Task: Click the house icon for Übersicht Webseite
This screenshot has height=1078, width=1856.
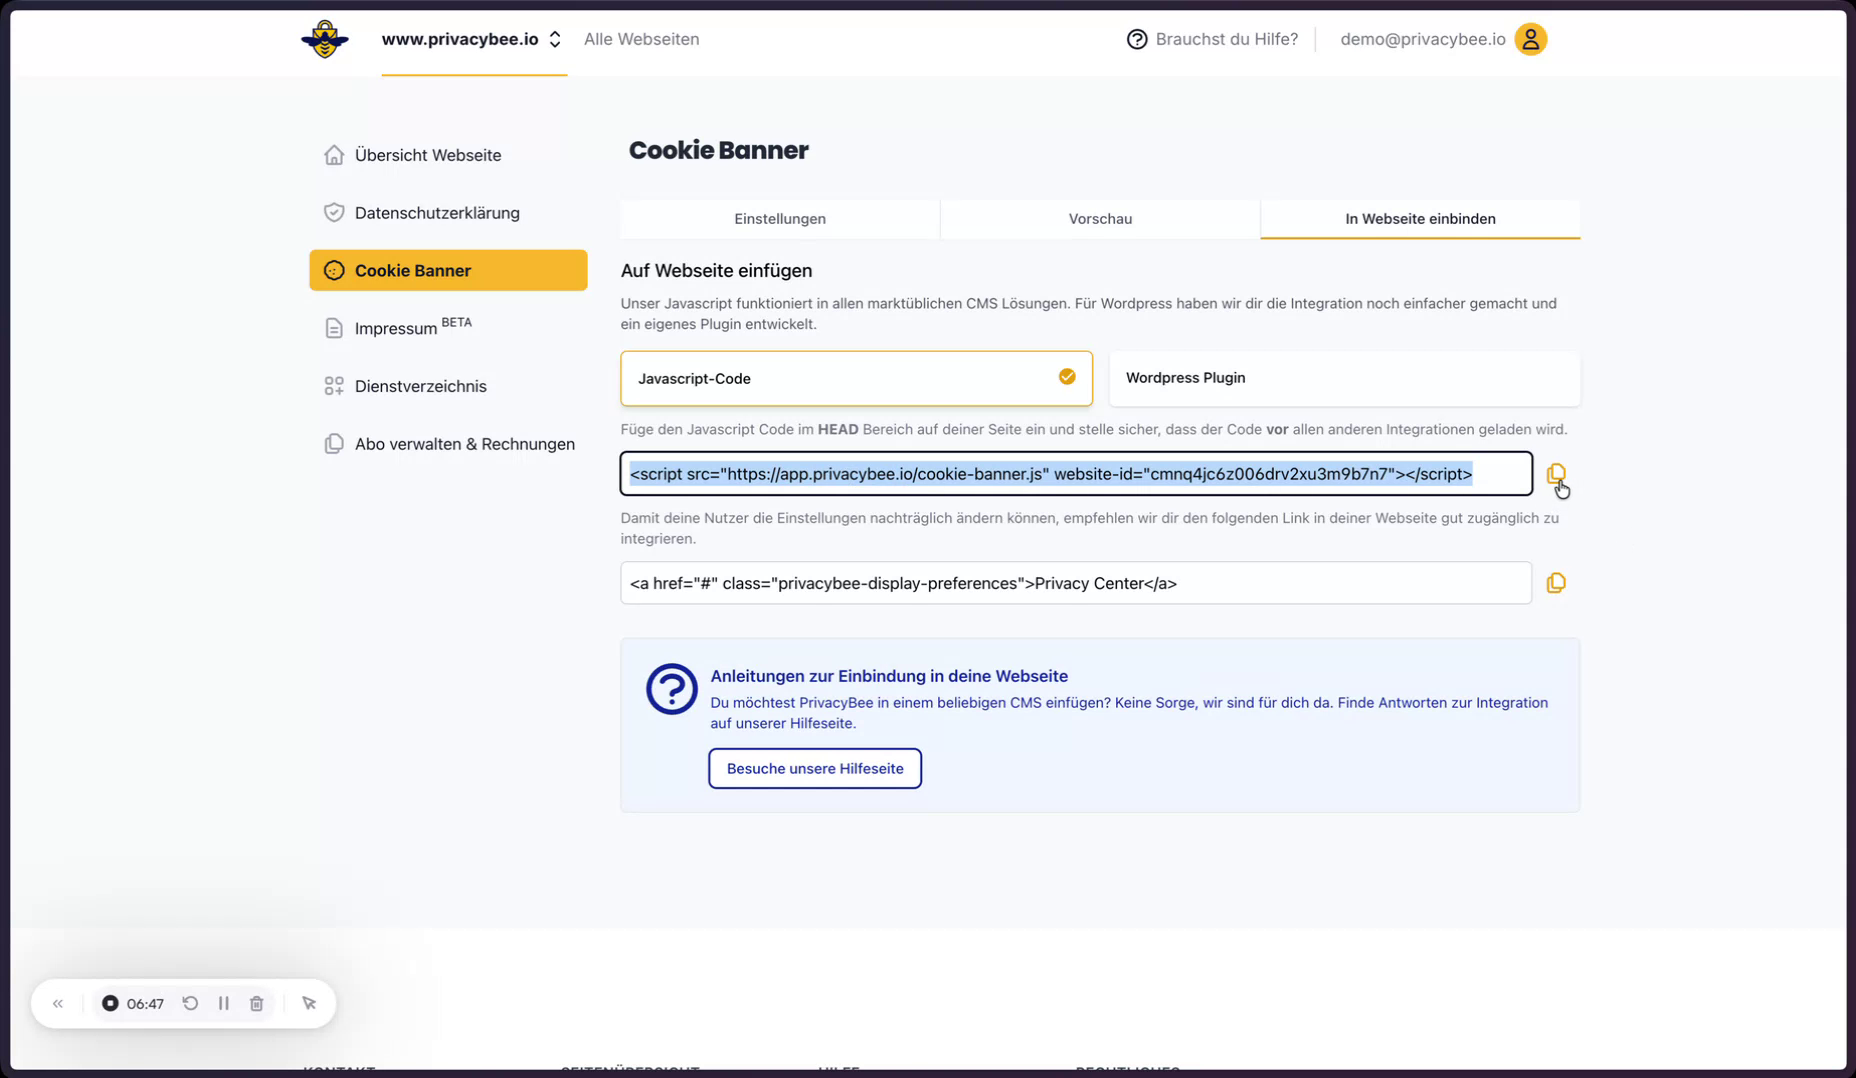Action: coord(334,155)
